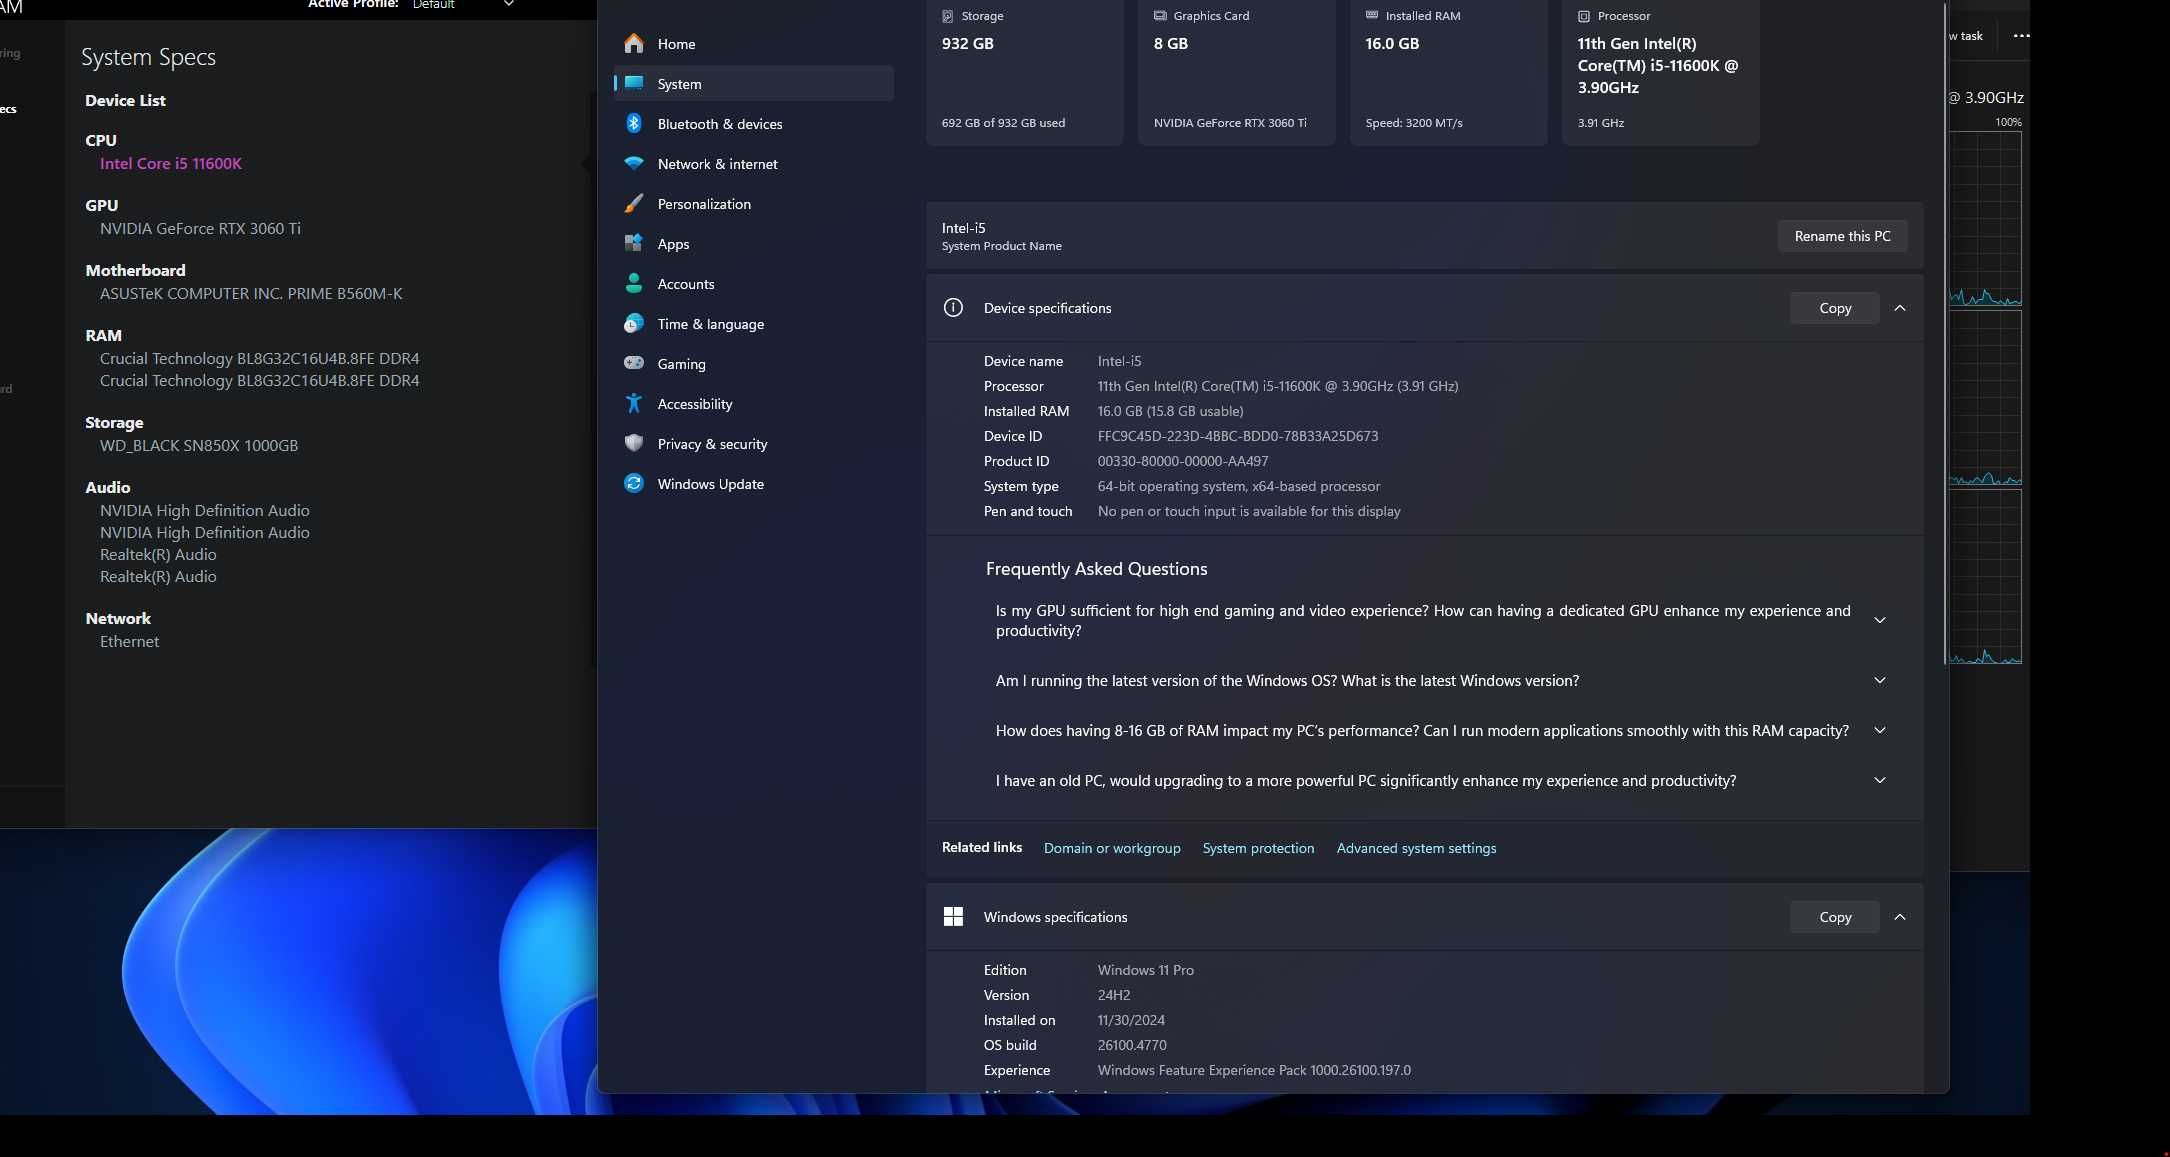Click the OS build value 26100.4770
Screen dimensions: 2170x1157
tap(1132, 1045)
